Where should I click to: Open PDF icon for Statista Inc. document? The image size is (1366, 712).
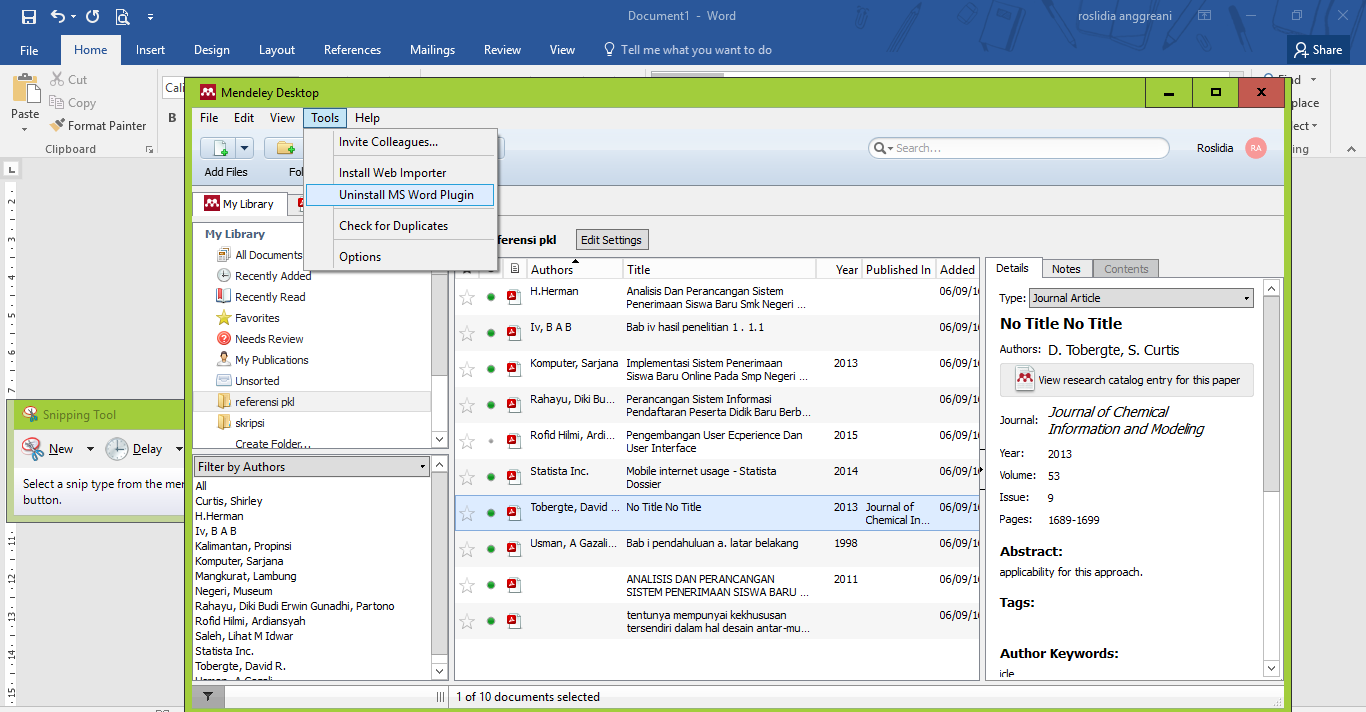[514, 477]
